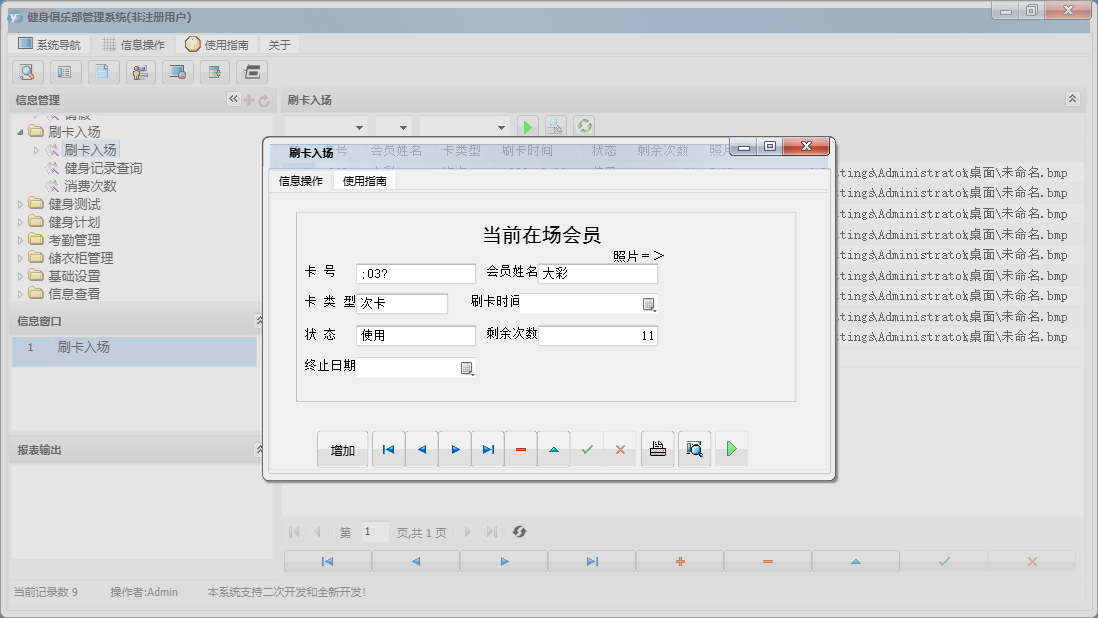Open the 系统导航 menu
1098x618 pixels.
click(51, 45)
